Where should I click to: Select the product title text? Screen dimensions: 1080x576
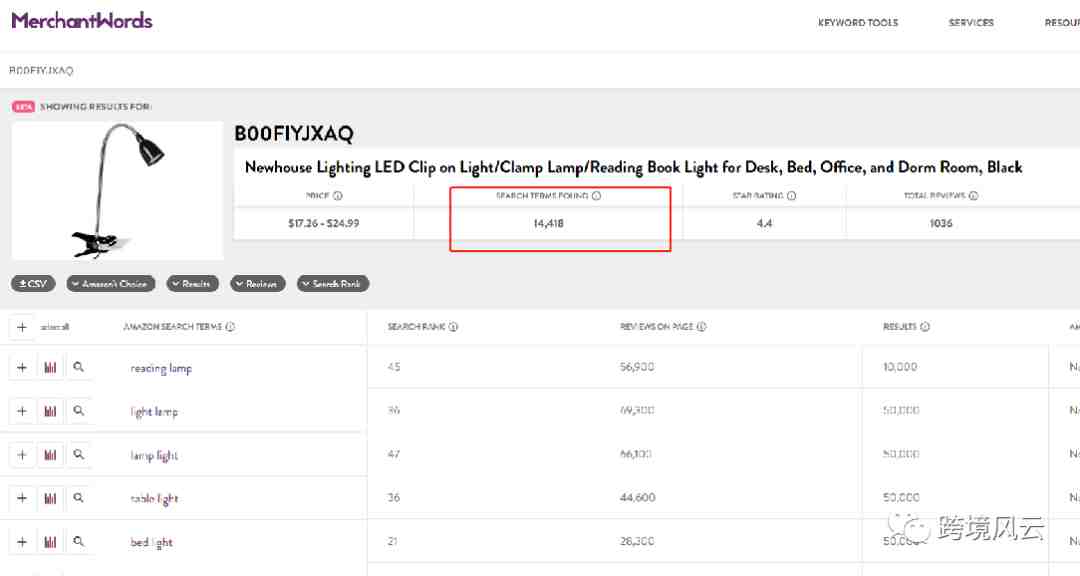coord(634,167)
